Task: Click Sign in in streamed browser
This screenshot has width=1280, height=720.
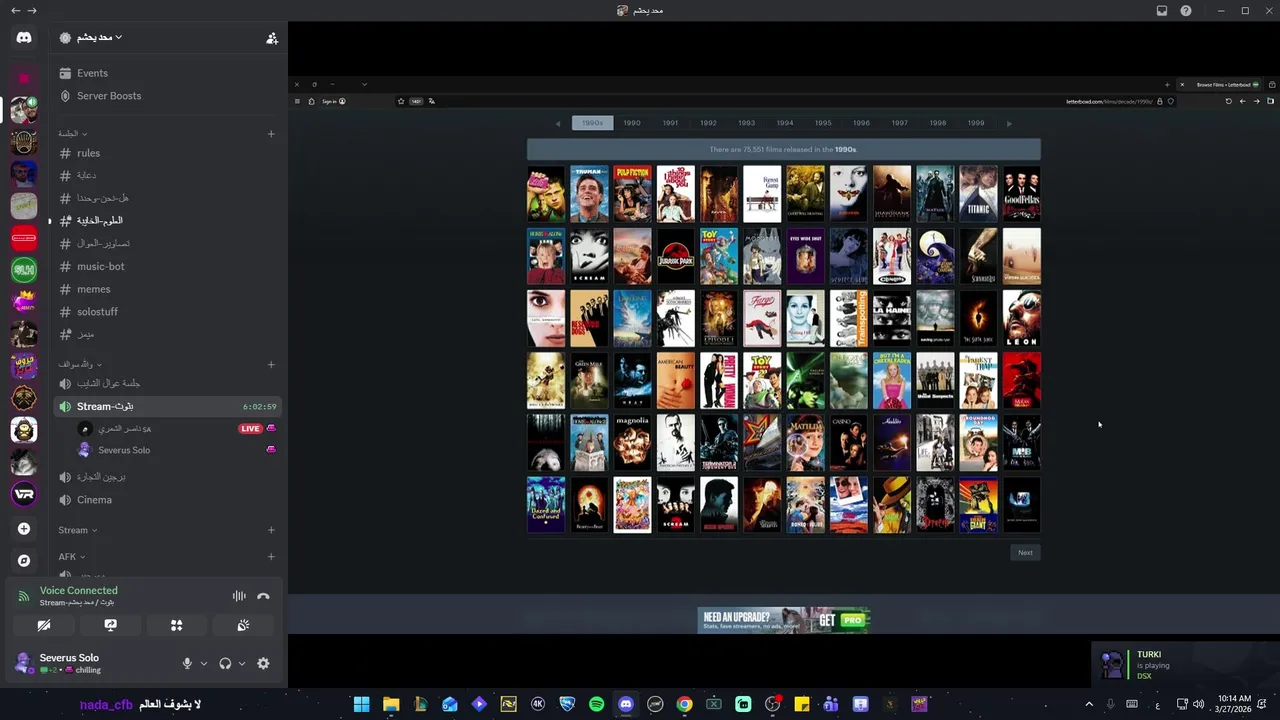Action: click(x=333, y=101)
